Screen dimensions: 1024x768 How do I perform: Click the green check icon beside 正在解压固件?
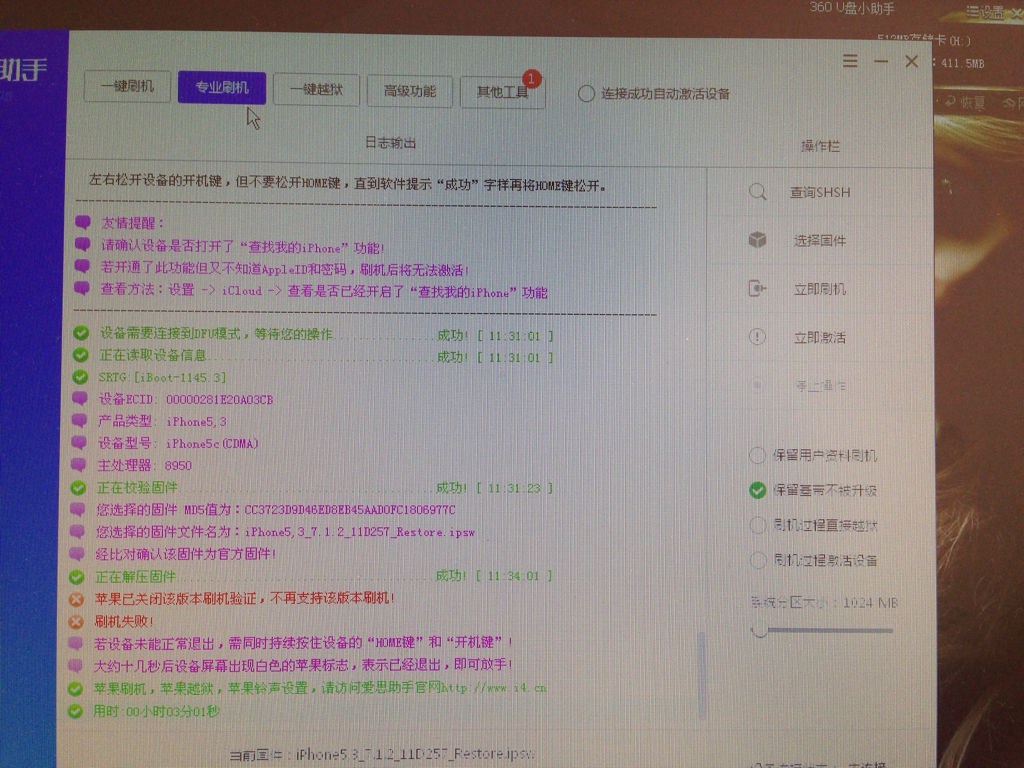pyautogui.click(x=77, y=577)
